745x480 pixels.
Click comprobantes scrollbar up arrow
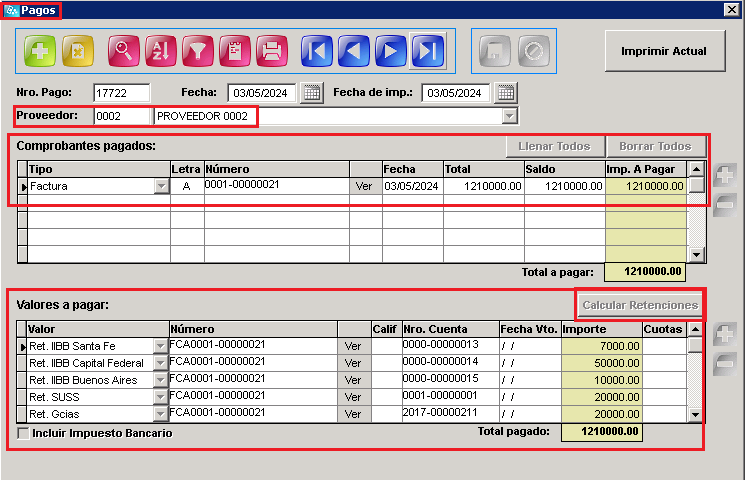point(697,169)
